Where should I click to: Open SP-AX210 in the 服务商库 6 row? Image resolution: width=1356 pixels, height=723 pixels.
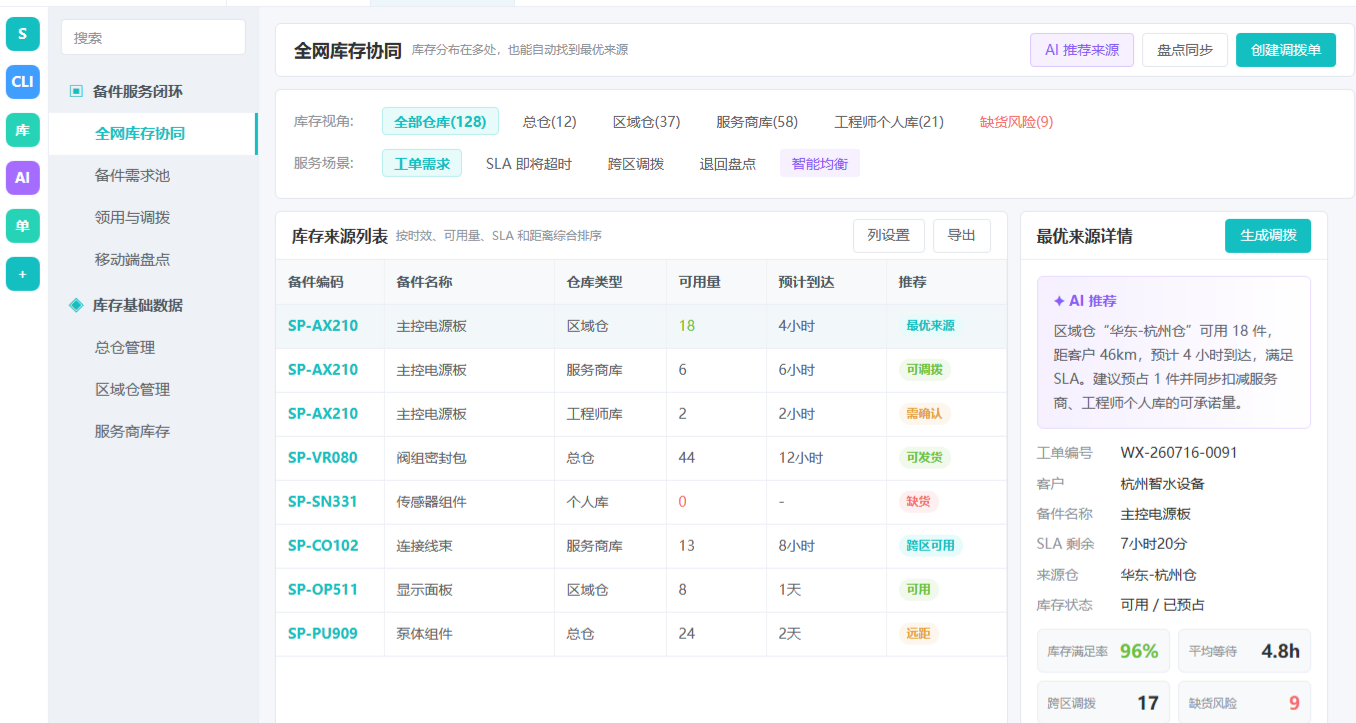click(x=323, y=370)
